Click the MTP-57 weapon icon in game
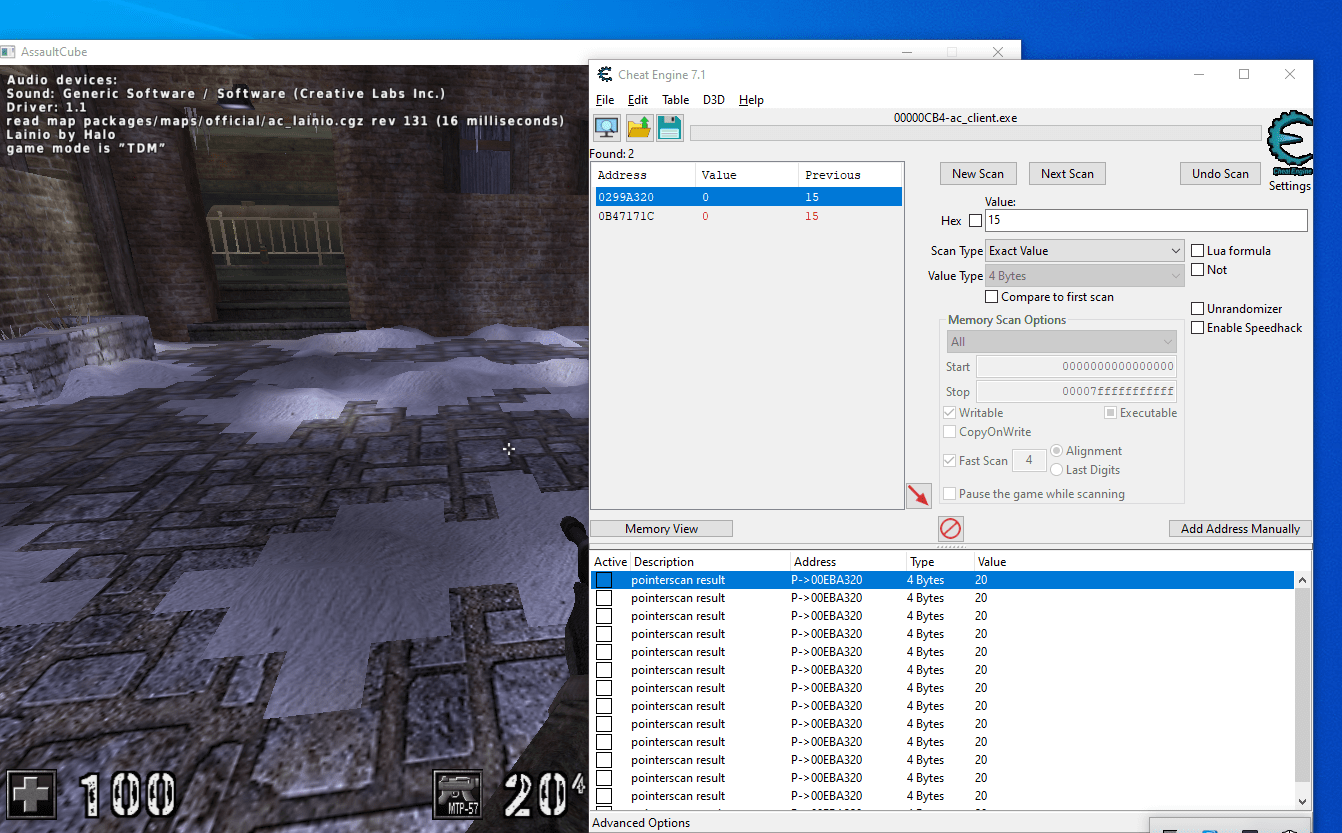The height and width of the screenshot is (833, 1342). click(x=458, y=794)
